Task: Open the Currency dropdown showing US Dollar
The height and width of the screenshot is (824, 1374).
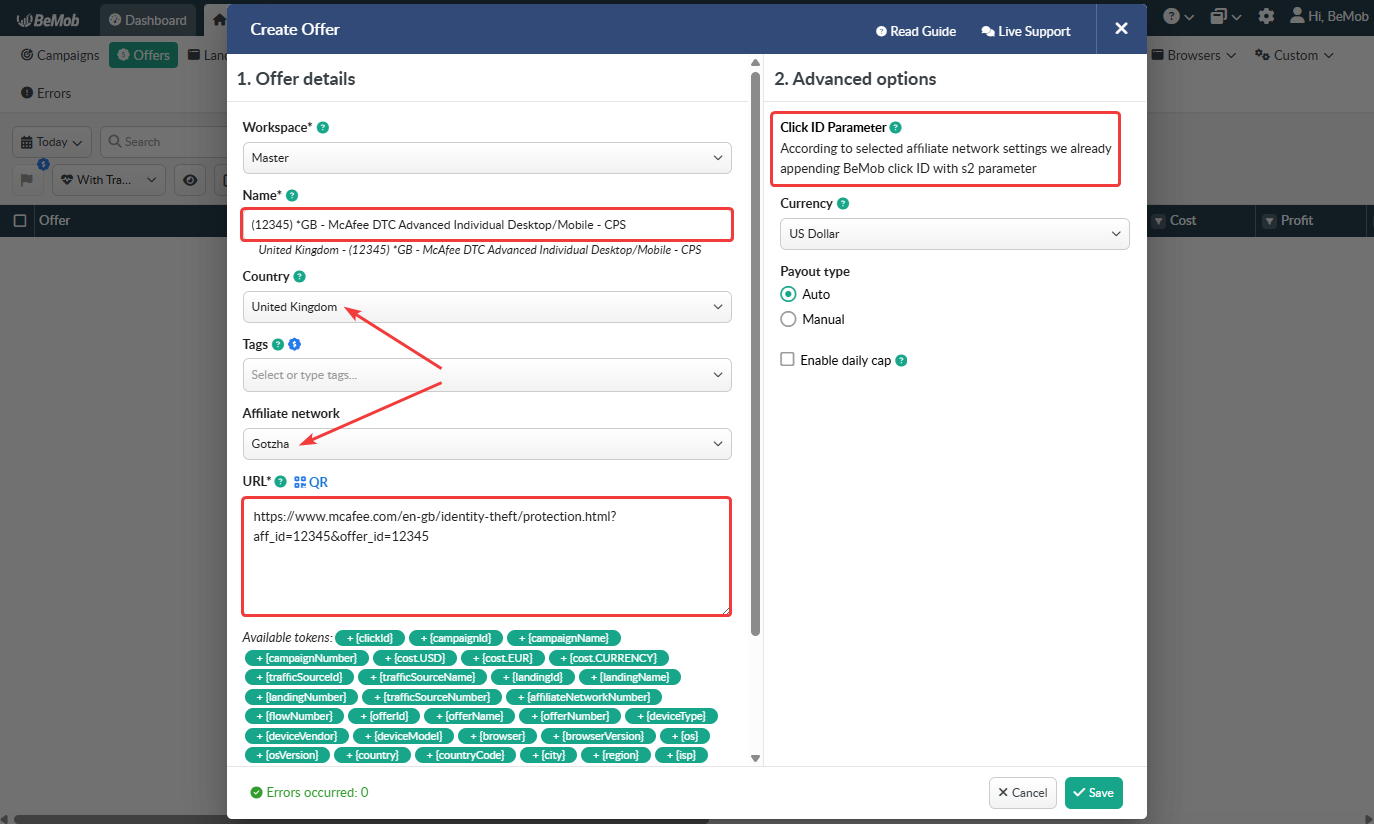Action: [955, 234]
